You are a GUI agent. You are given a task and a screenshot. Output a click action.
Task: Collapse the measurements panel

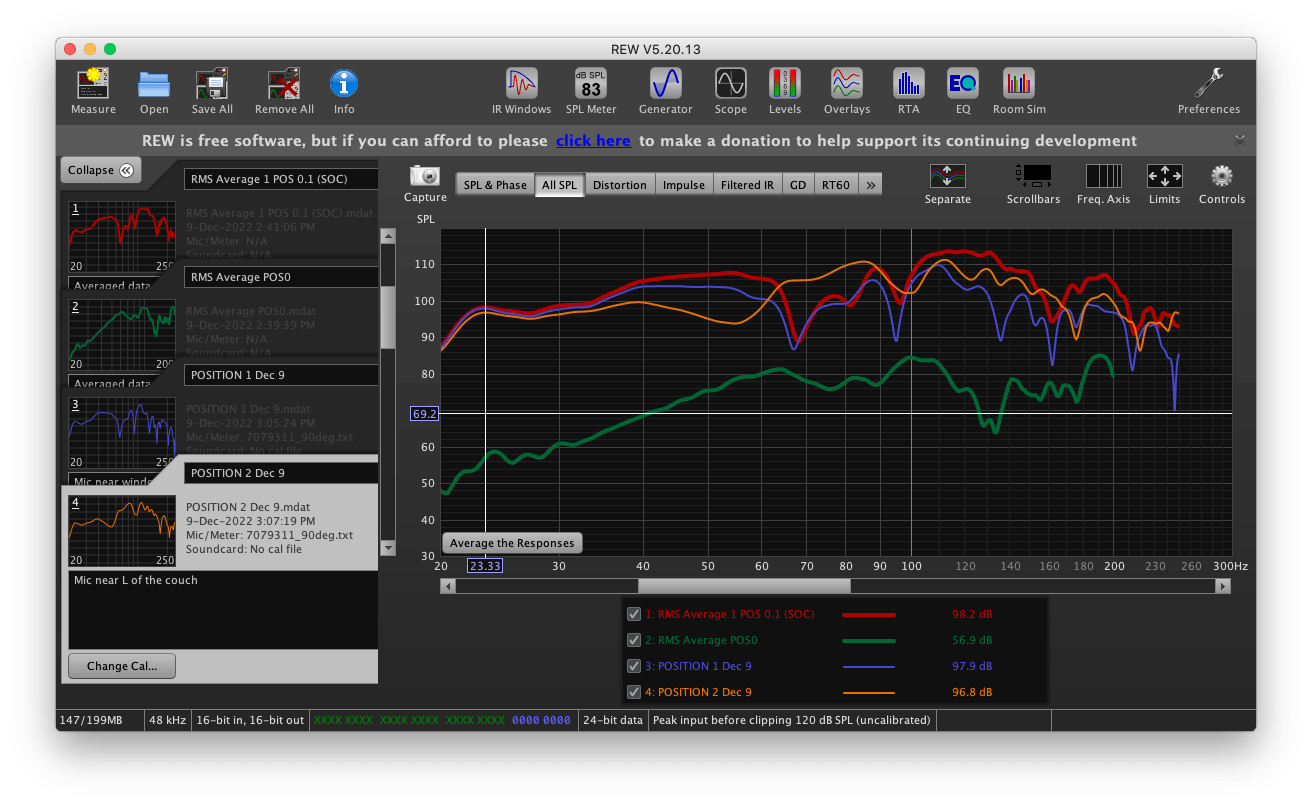[x=101, y=170]
